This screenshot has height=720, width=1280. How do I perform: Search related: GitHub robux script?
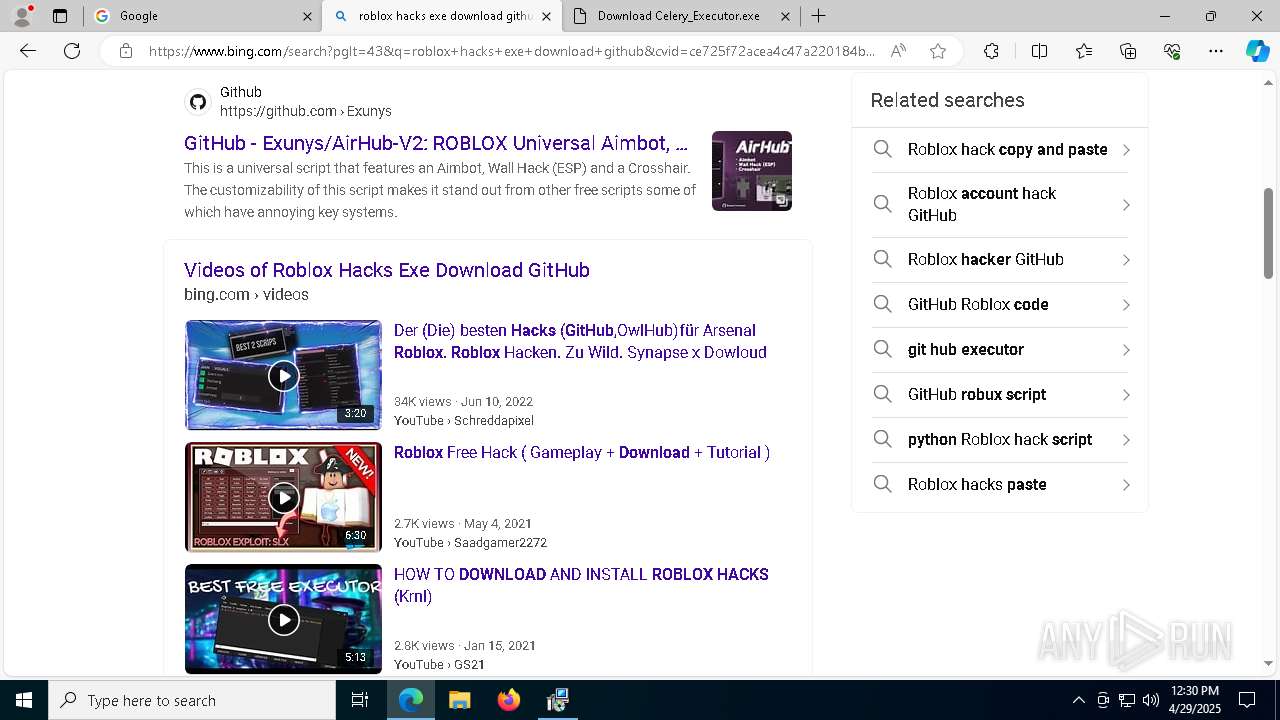point(1000,394)
